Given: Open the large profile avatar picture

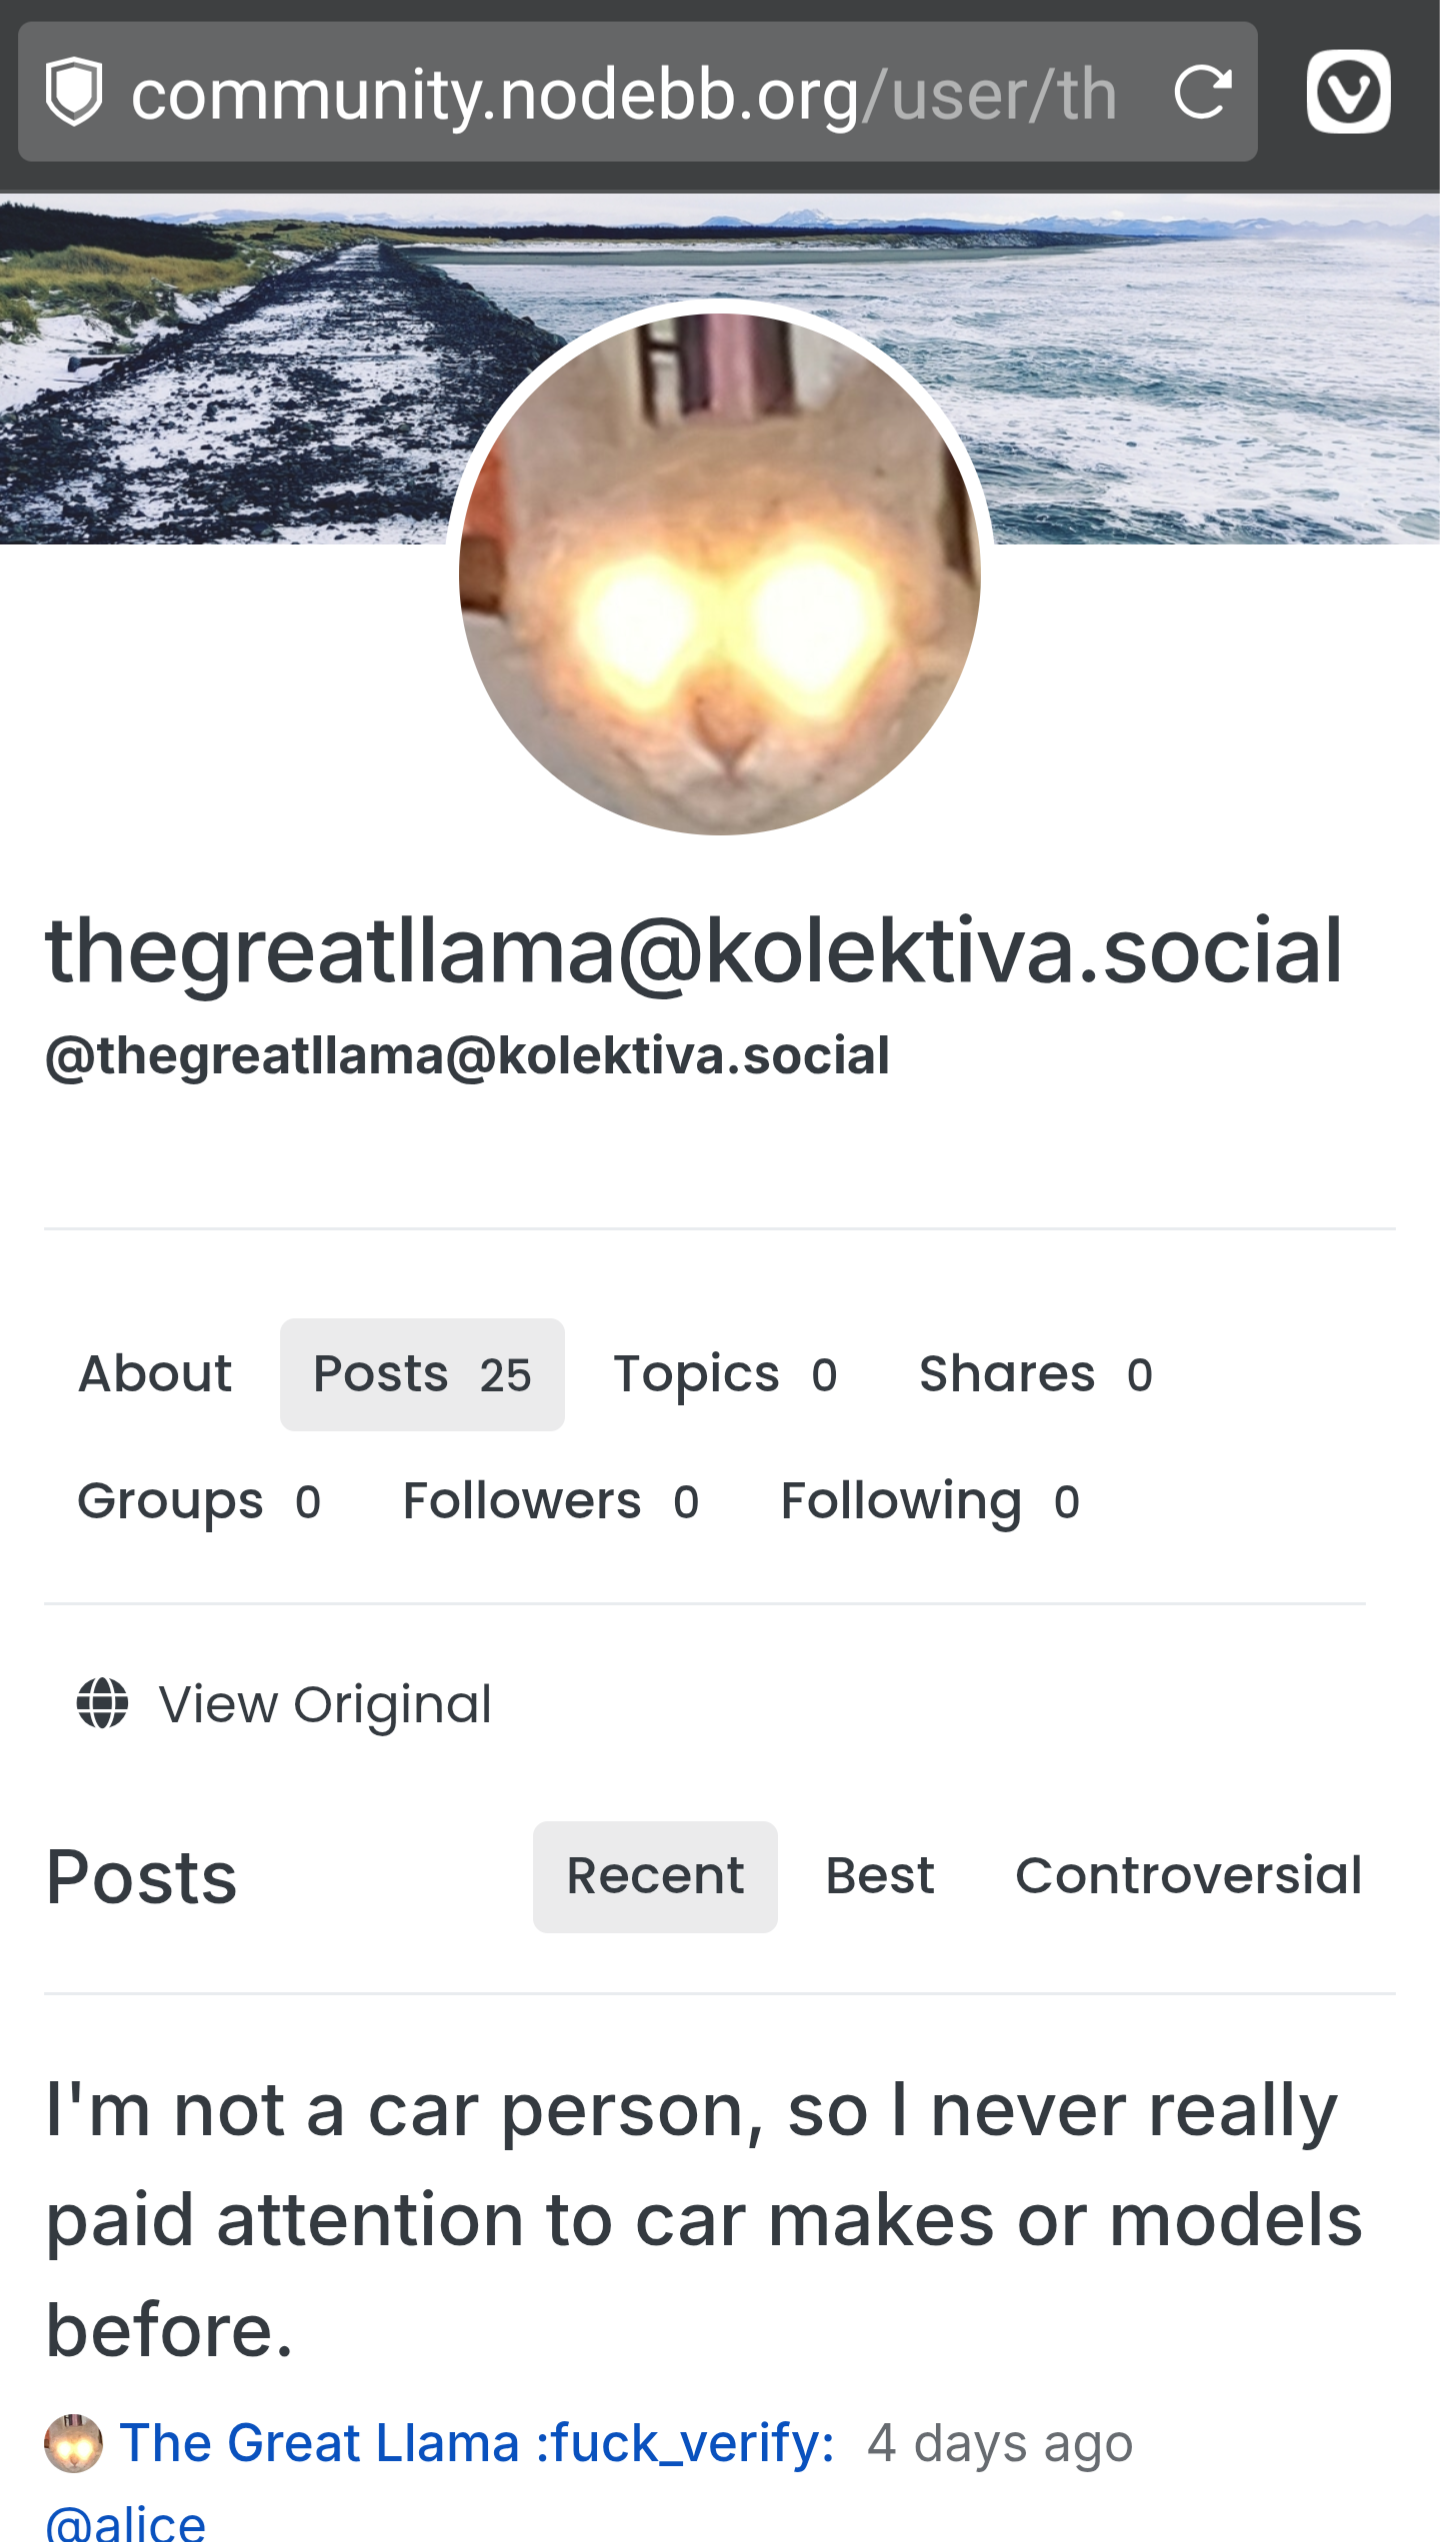Looking at the screenshot, I should click(x=720, y=573).
